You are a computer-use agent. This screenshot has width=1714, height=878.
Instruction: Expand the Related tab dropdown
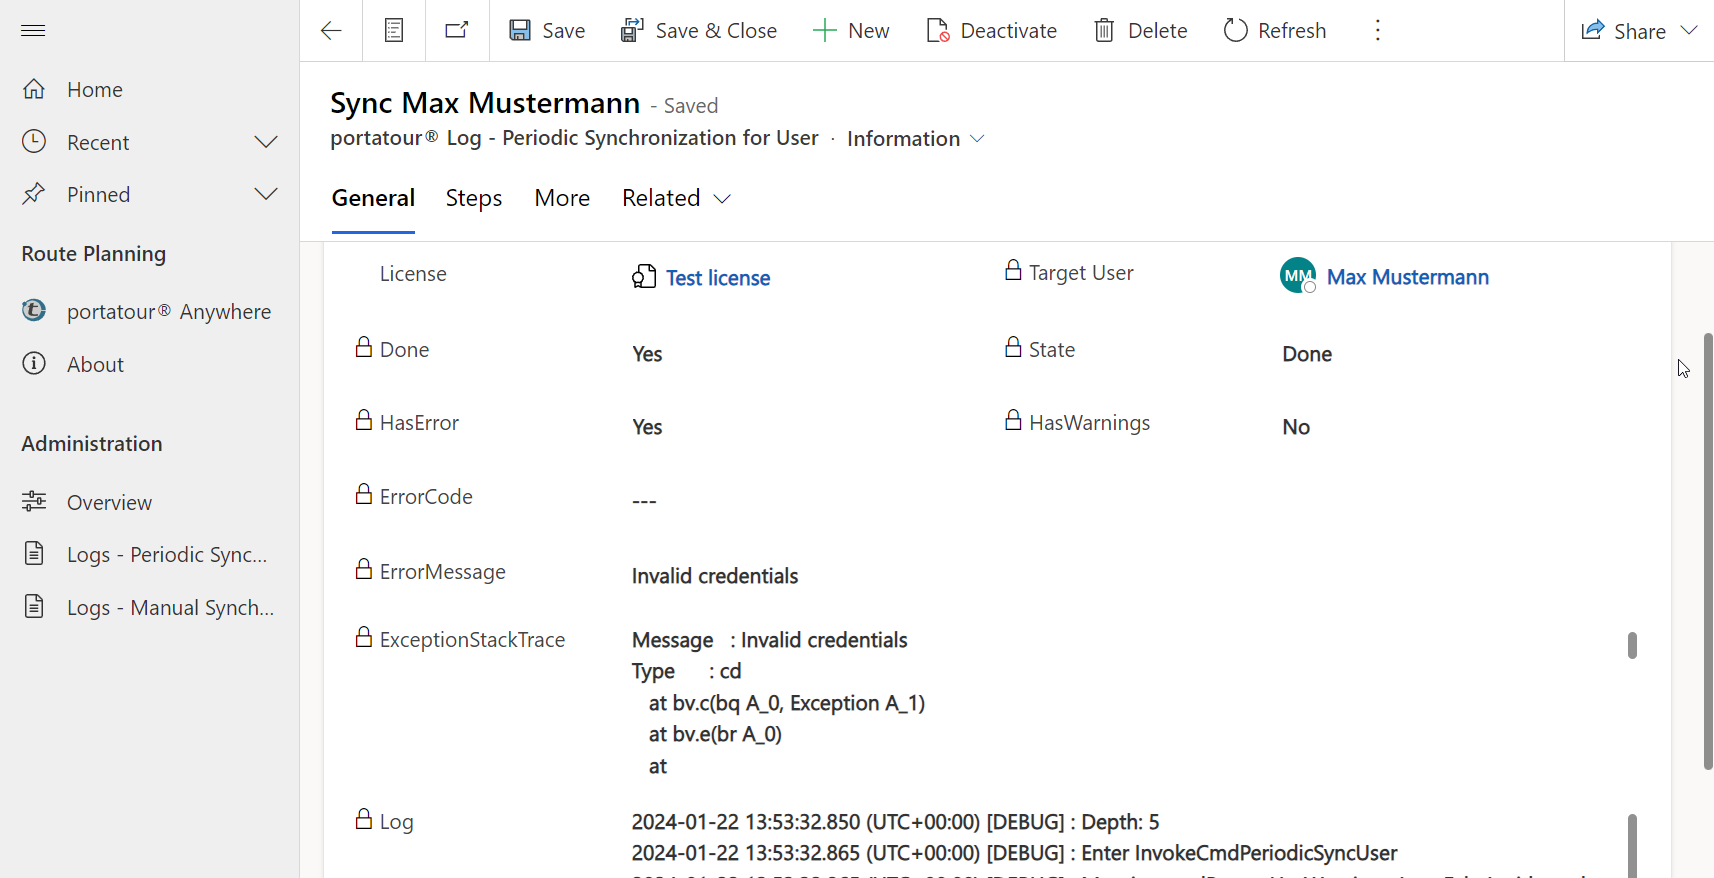(x=722, y=199)
